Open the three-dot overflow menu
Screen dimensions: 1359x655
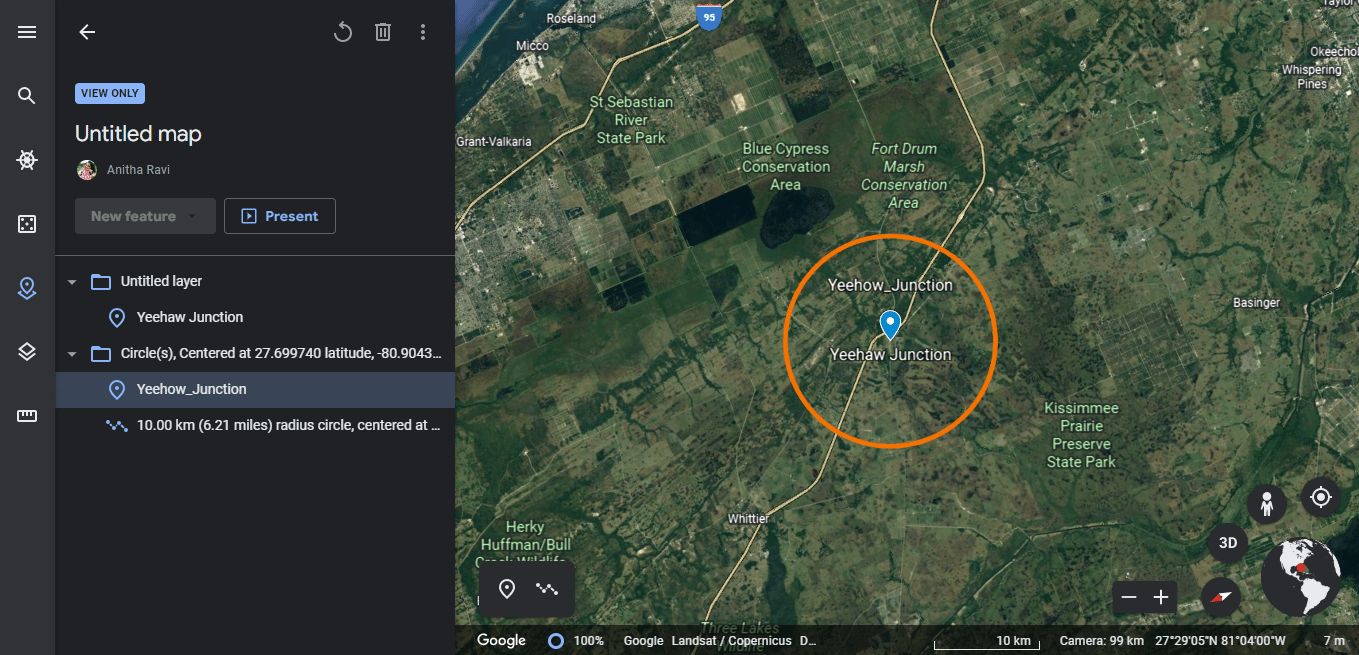click(423, 31)
